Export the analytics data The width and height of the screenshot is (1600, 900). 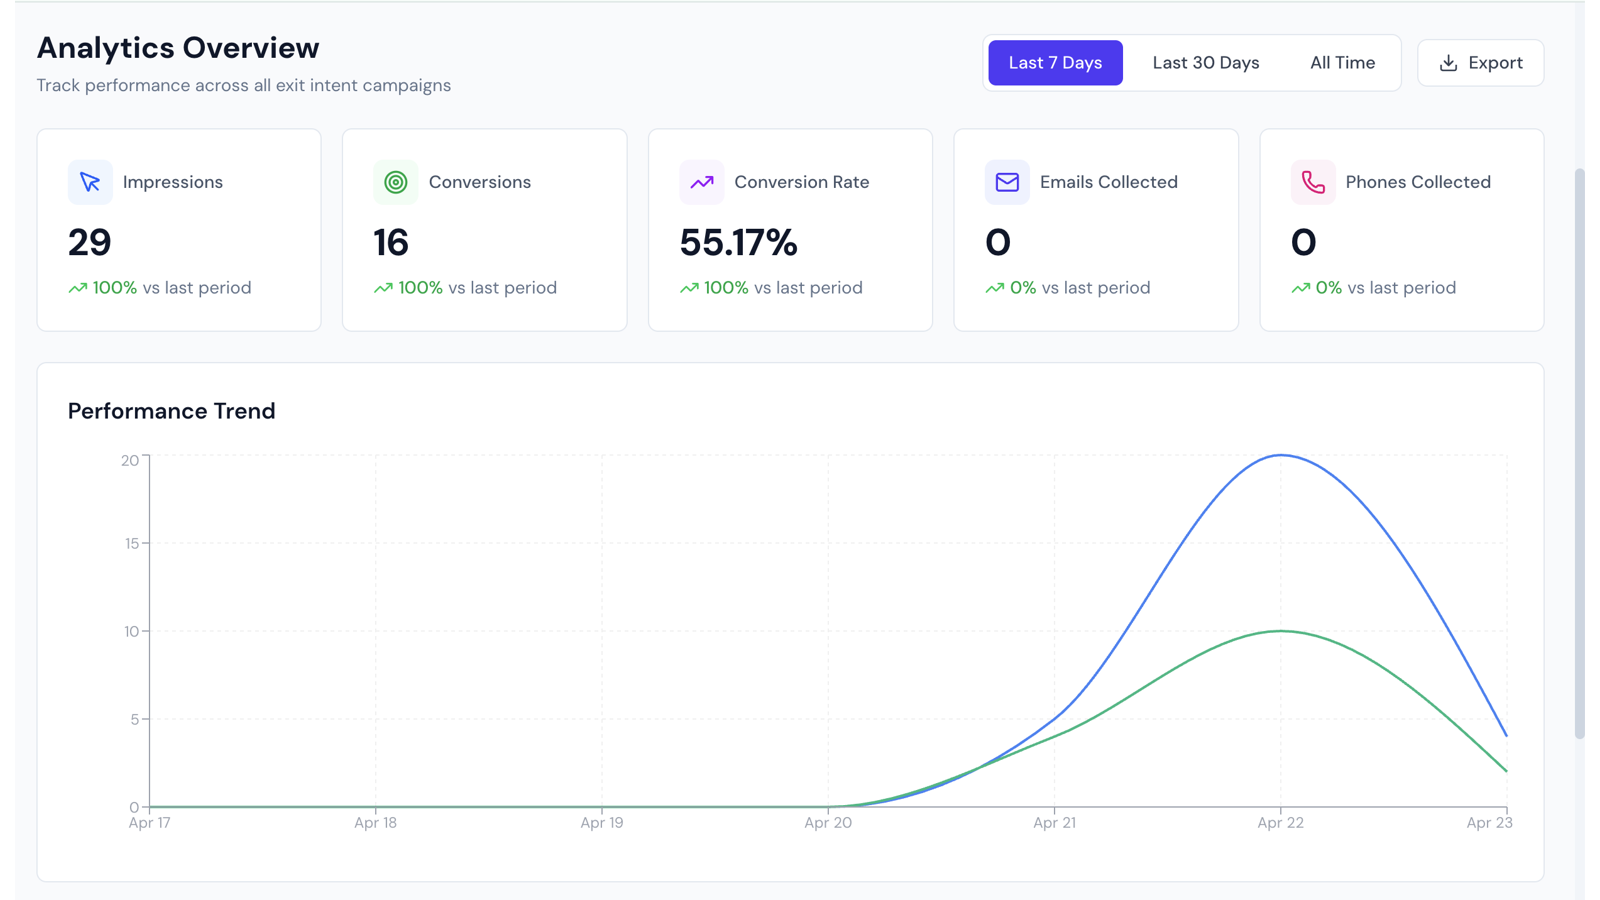pyautogui.click(x=1481, y=63)
